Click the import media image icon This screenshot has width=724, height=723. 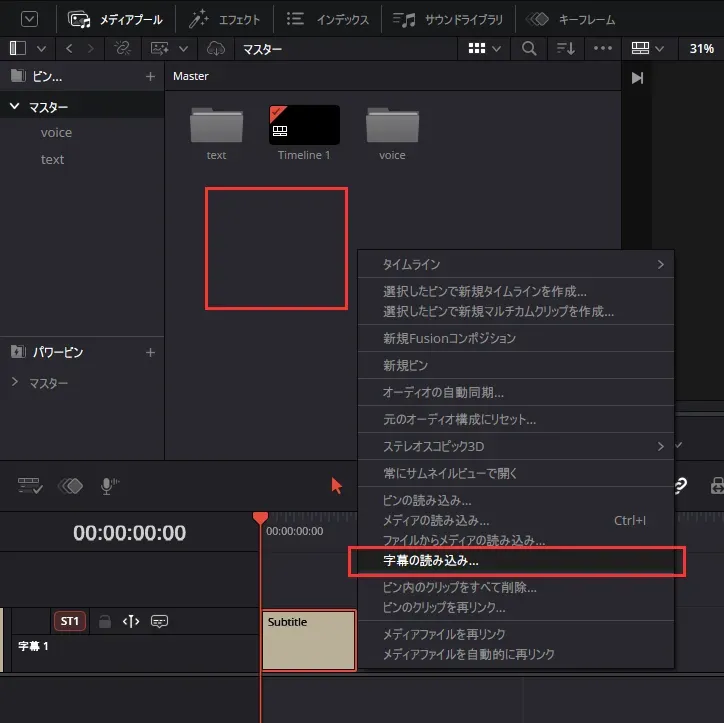click(x=160, y=48)
